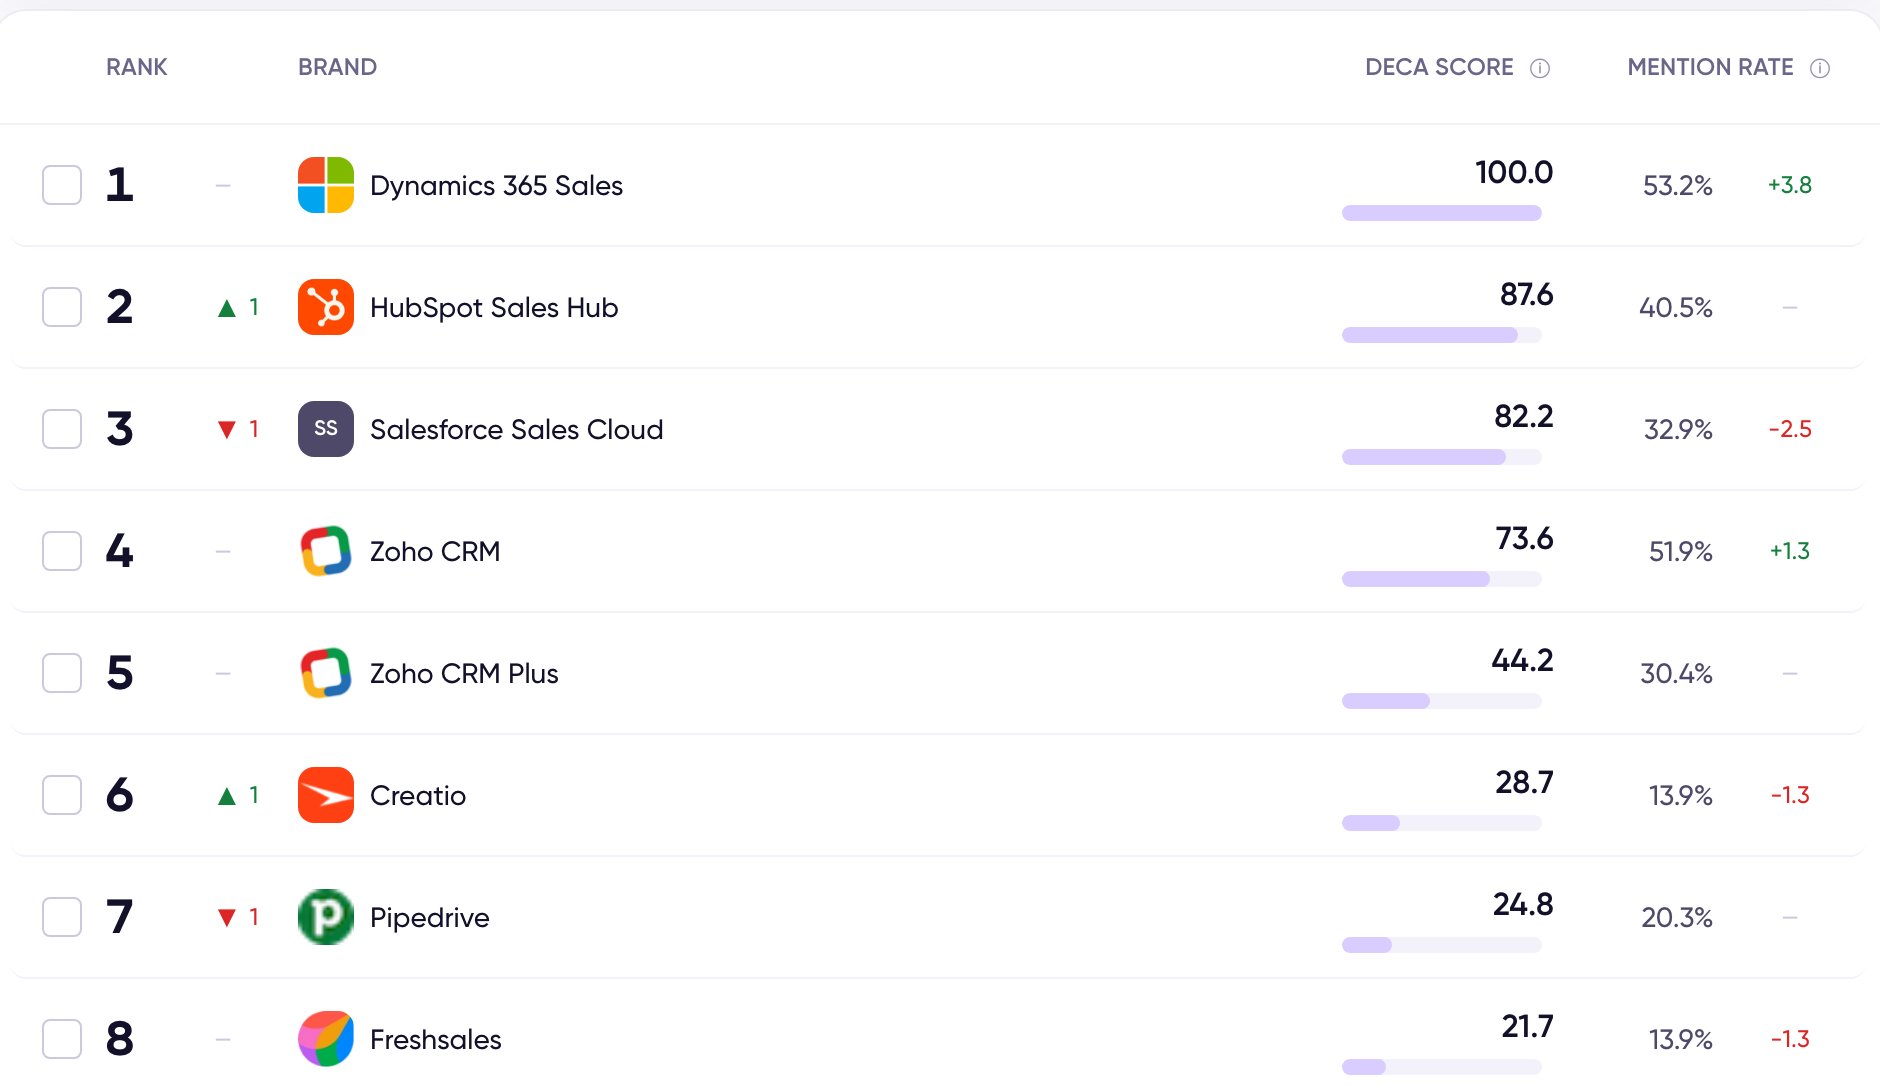
Task: Click the BRAND column header
Action: click(x=337, y=67)
